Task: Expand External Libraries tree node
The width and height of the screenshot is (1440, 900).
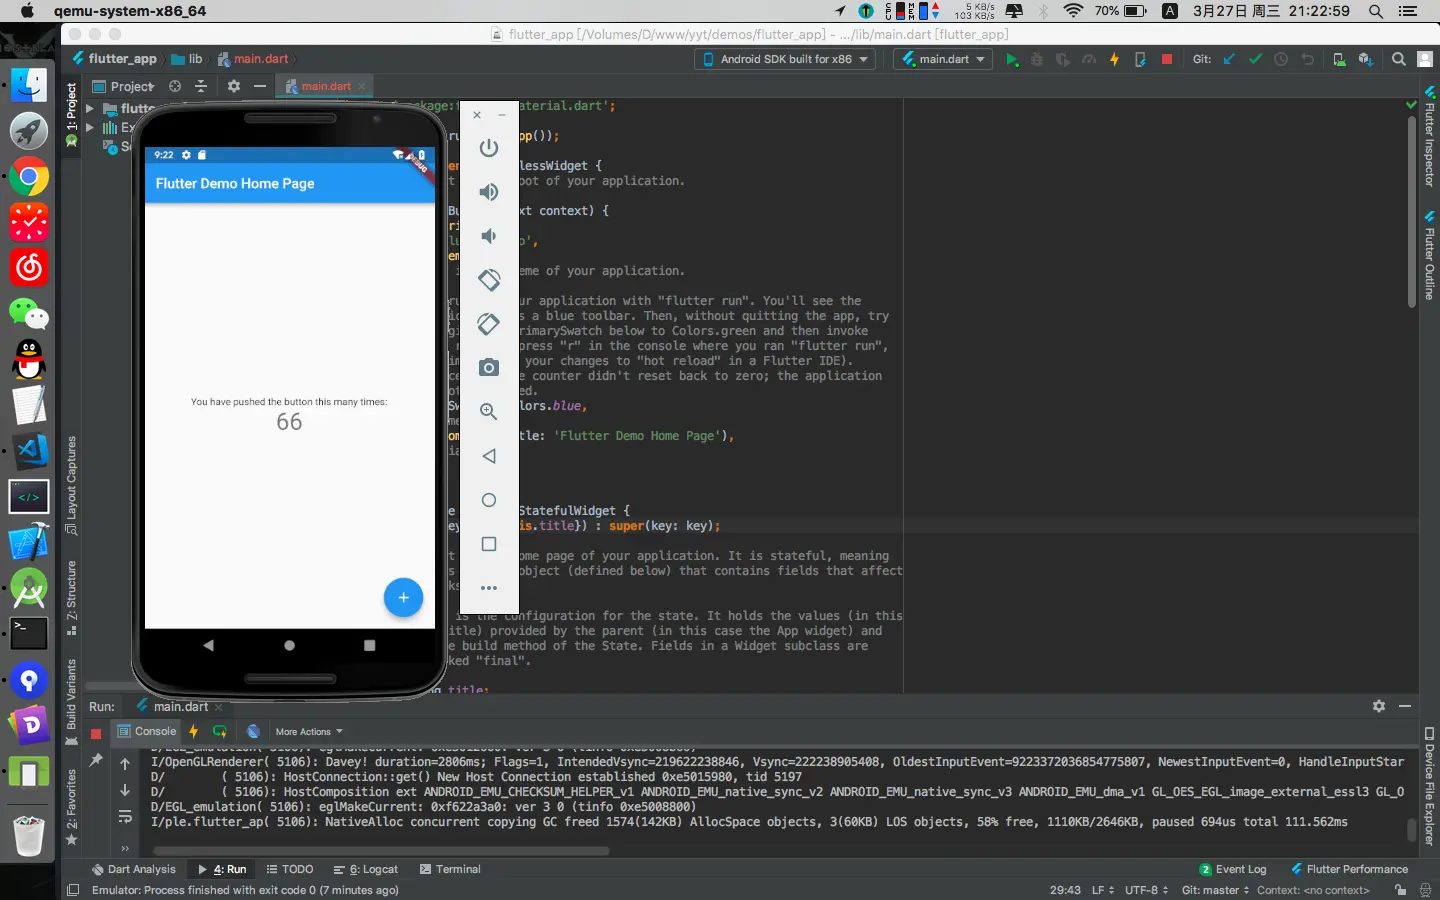Action: 89,127
